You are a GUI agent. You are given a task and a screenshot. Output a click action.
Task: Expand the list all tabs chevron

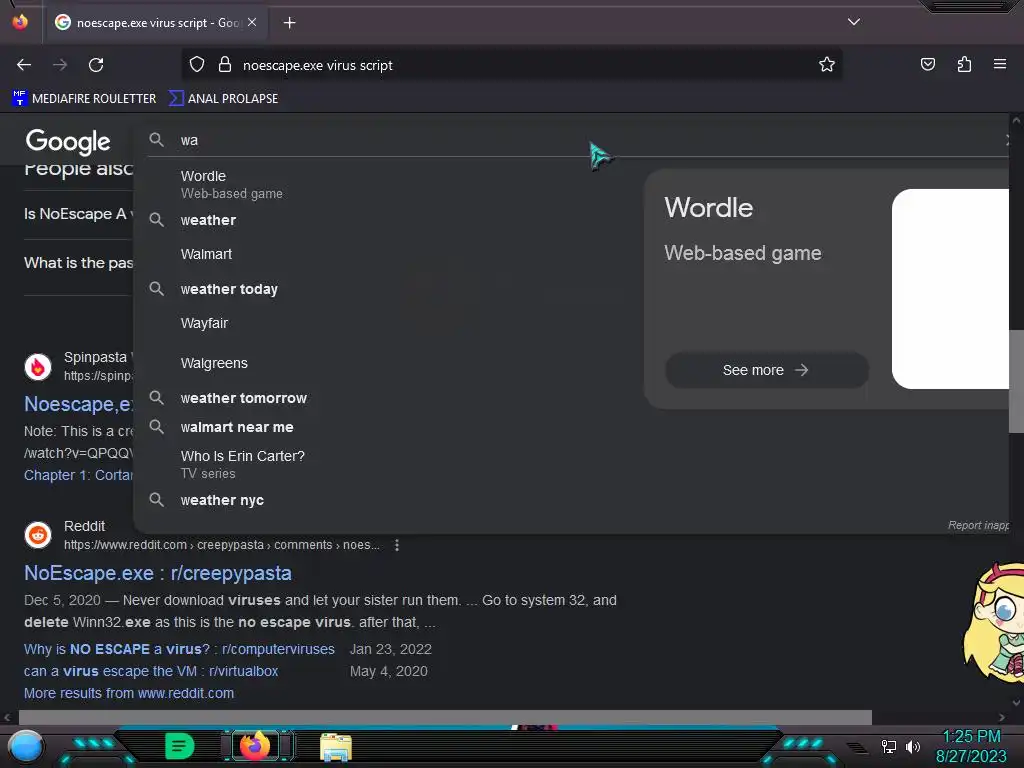point(854,22)
